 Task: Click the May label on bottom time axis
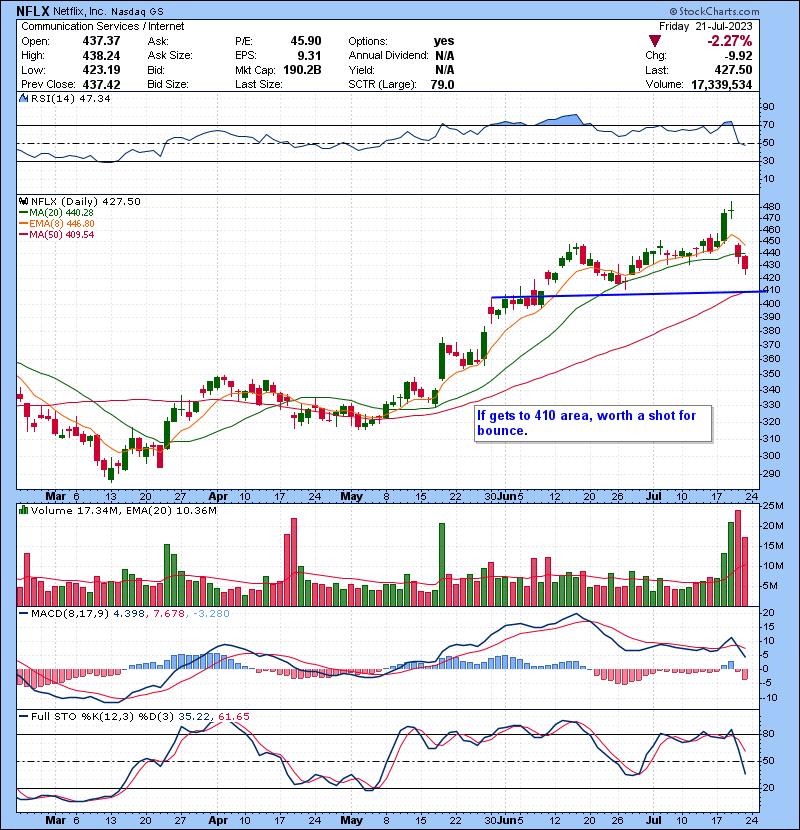pos(352,820)
